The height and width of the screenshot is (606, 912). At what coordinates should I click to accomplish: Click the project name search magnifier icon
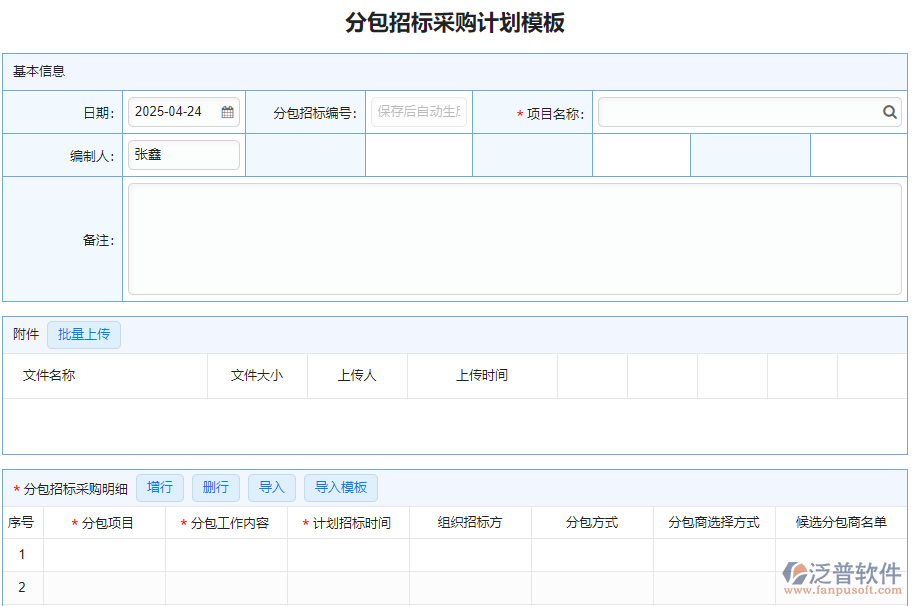(889, 112)
